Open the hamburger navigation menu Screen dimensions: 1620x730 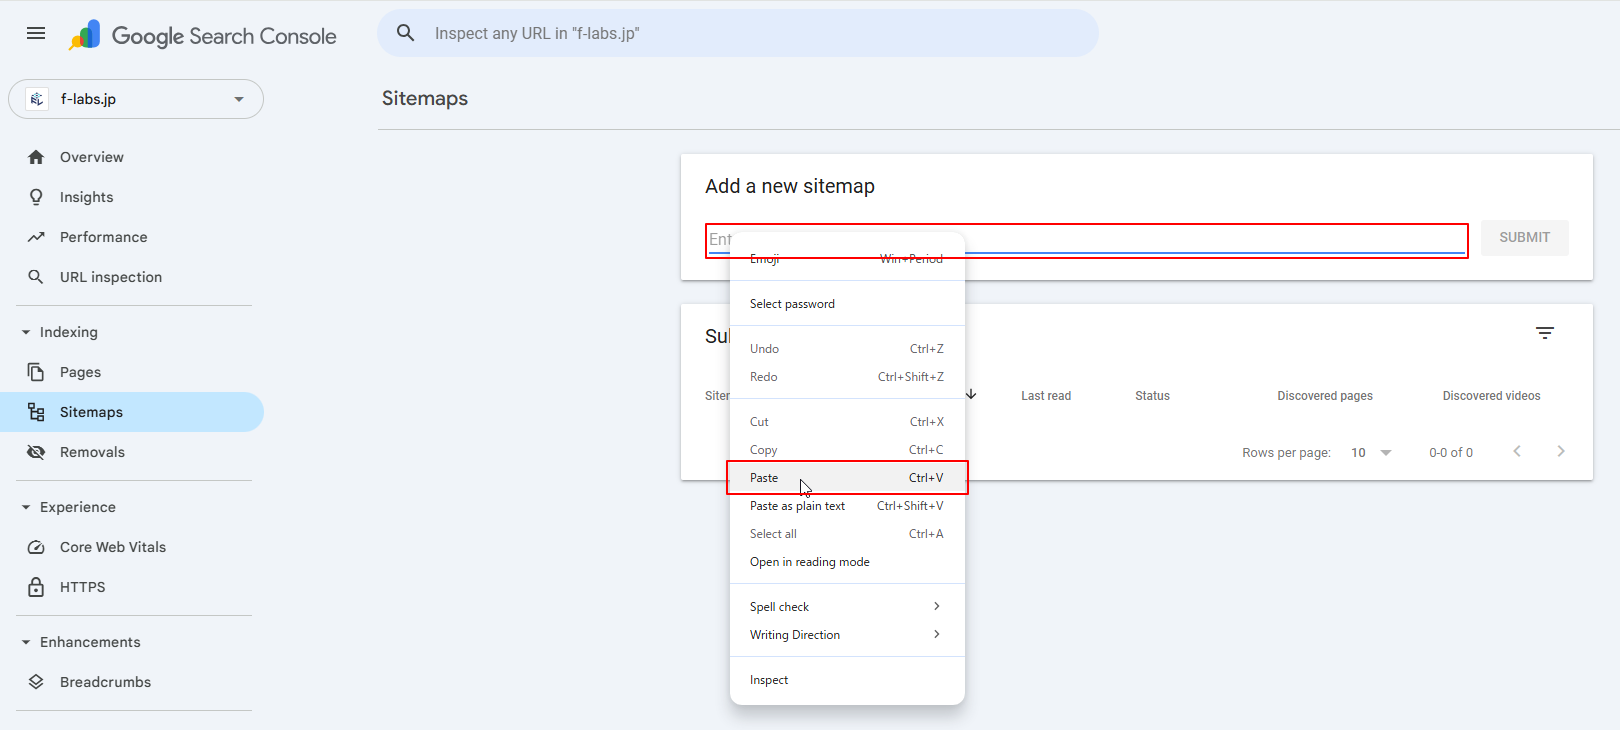pos(36,33)
